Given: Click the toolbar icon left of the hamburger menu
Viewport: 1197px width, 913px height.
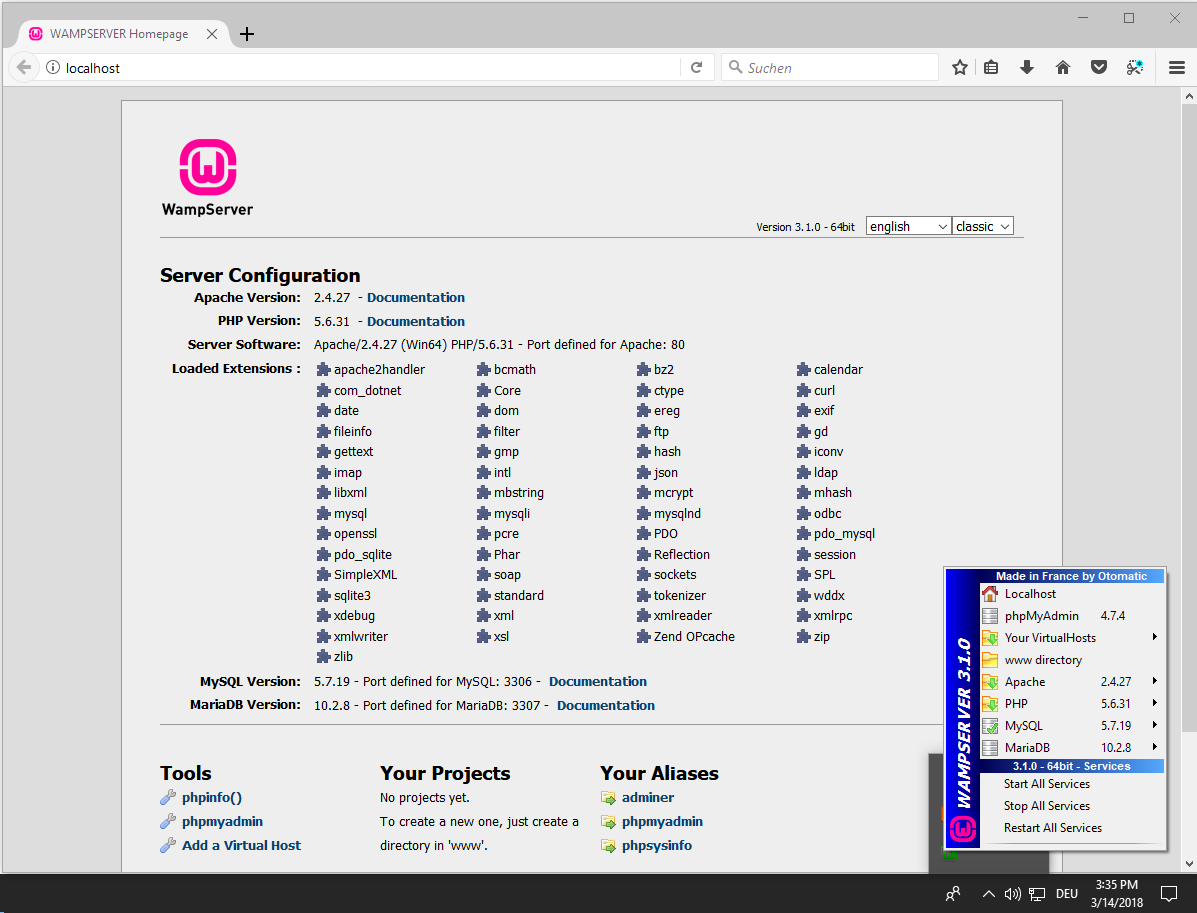Looking at the screenshot, I should click(1134, 67).
